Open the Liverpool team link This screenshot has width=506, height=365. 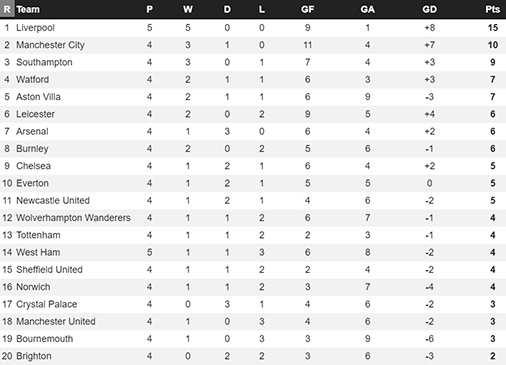[35, 28]
